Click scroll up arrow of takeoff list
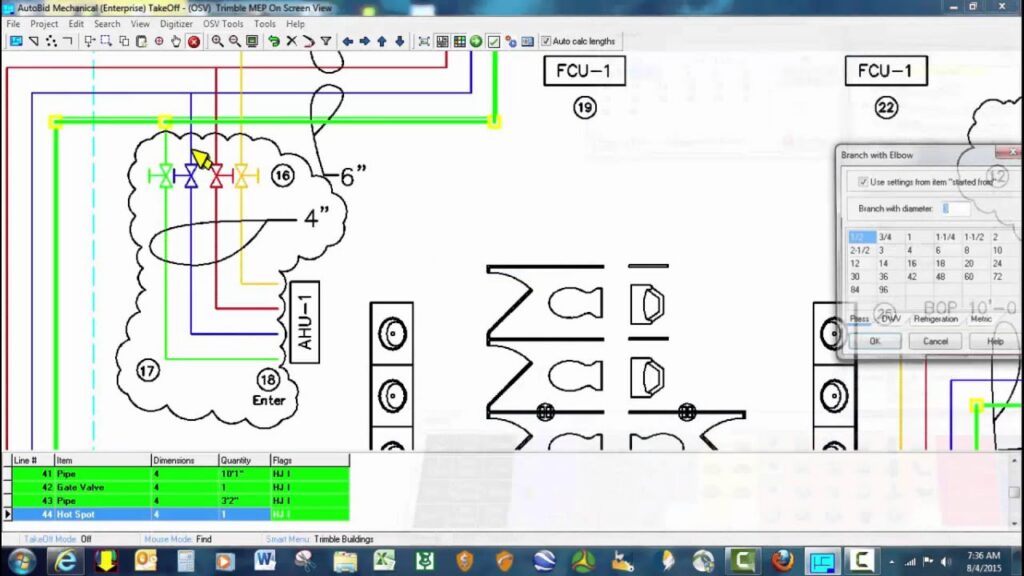The image size is (1024, 576). pyautogui.click(x=1014, y=461)
